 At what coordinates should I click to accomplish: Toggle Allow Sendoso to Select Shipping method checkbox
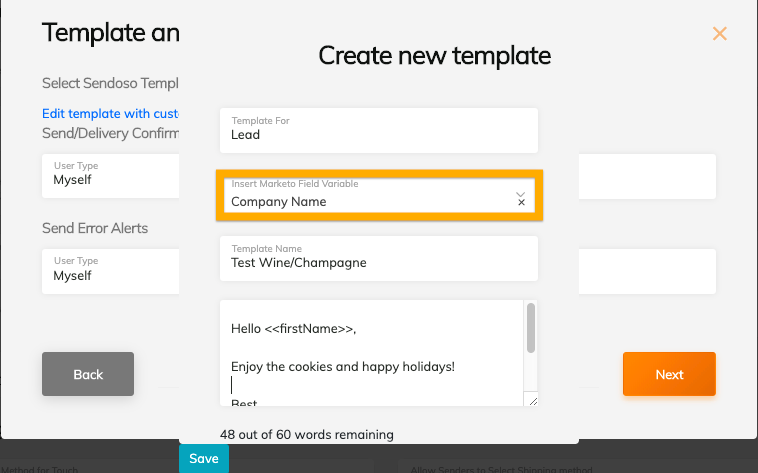(385, 467)
